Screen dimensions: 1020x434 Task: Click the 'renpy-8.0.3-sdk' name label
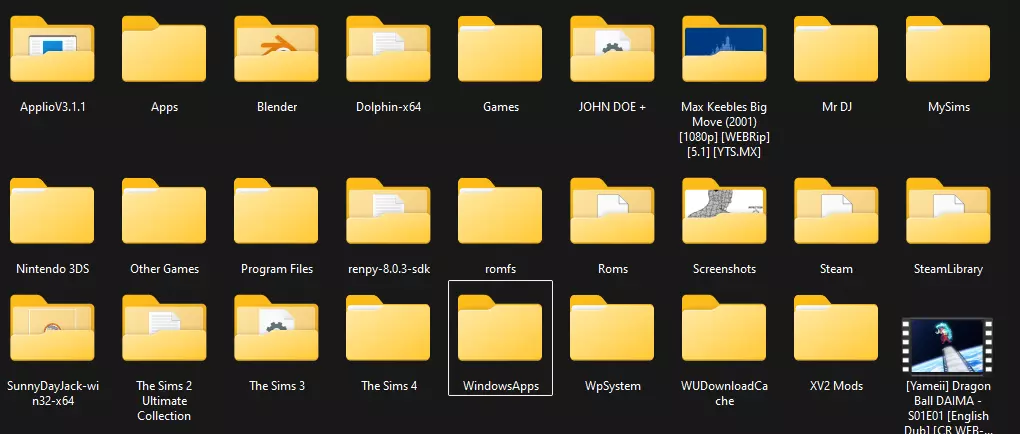tap(388, 269)
